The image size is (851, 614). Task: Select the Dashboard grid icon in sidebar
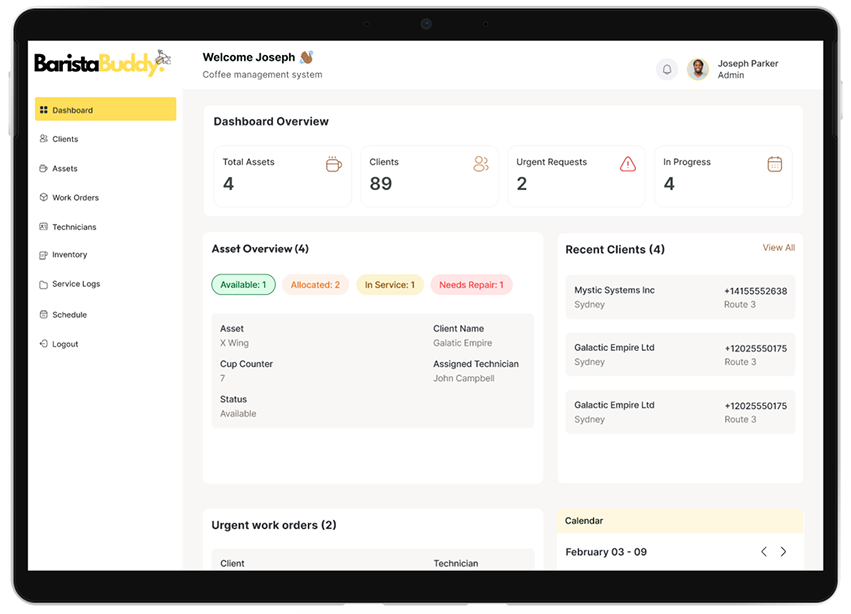[44, 108]
